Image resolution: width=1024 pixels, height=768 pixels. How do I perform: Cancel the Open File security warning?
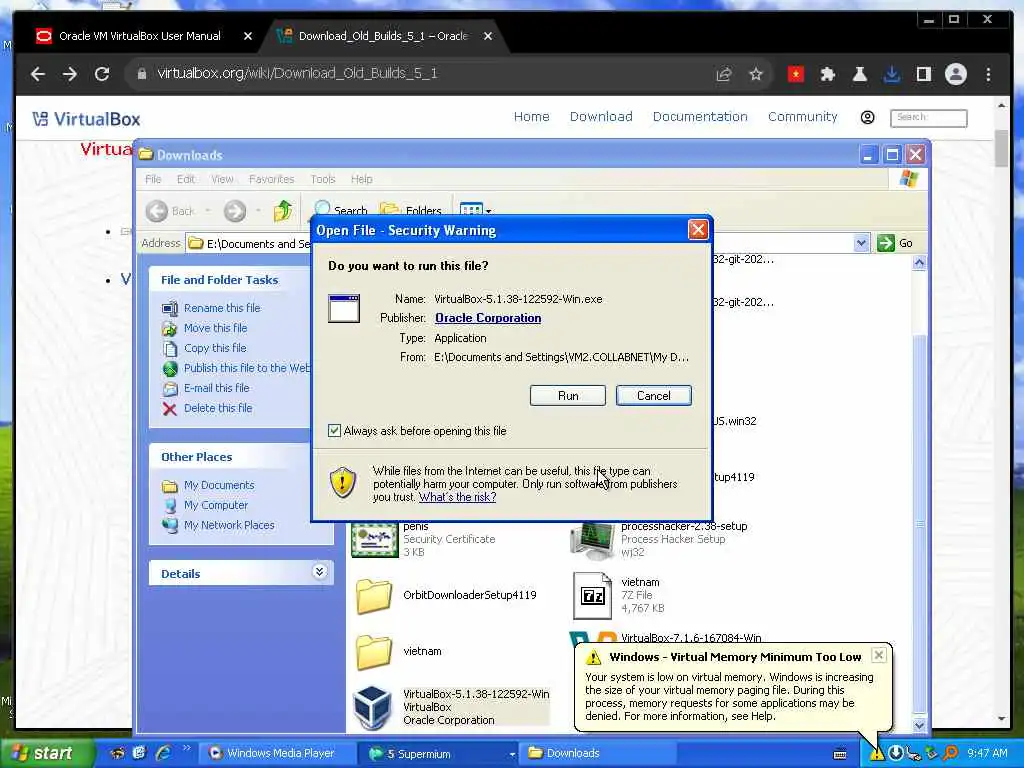coord(653,396)
